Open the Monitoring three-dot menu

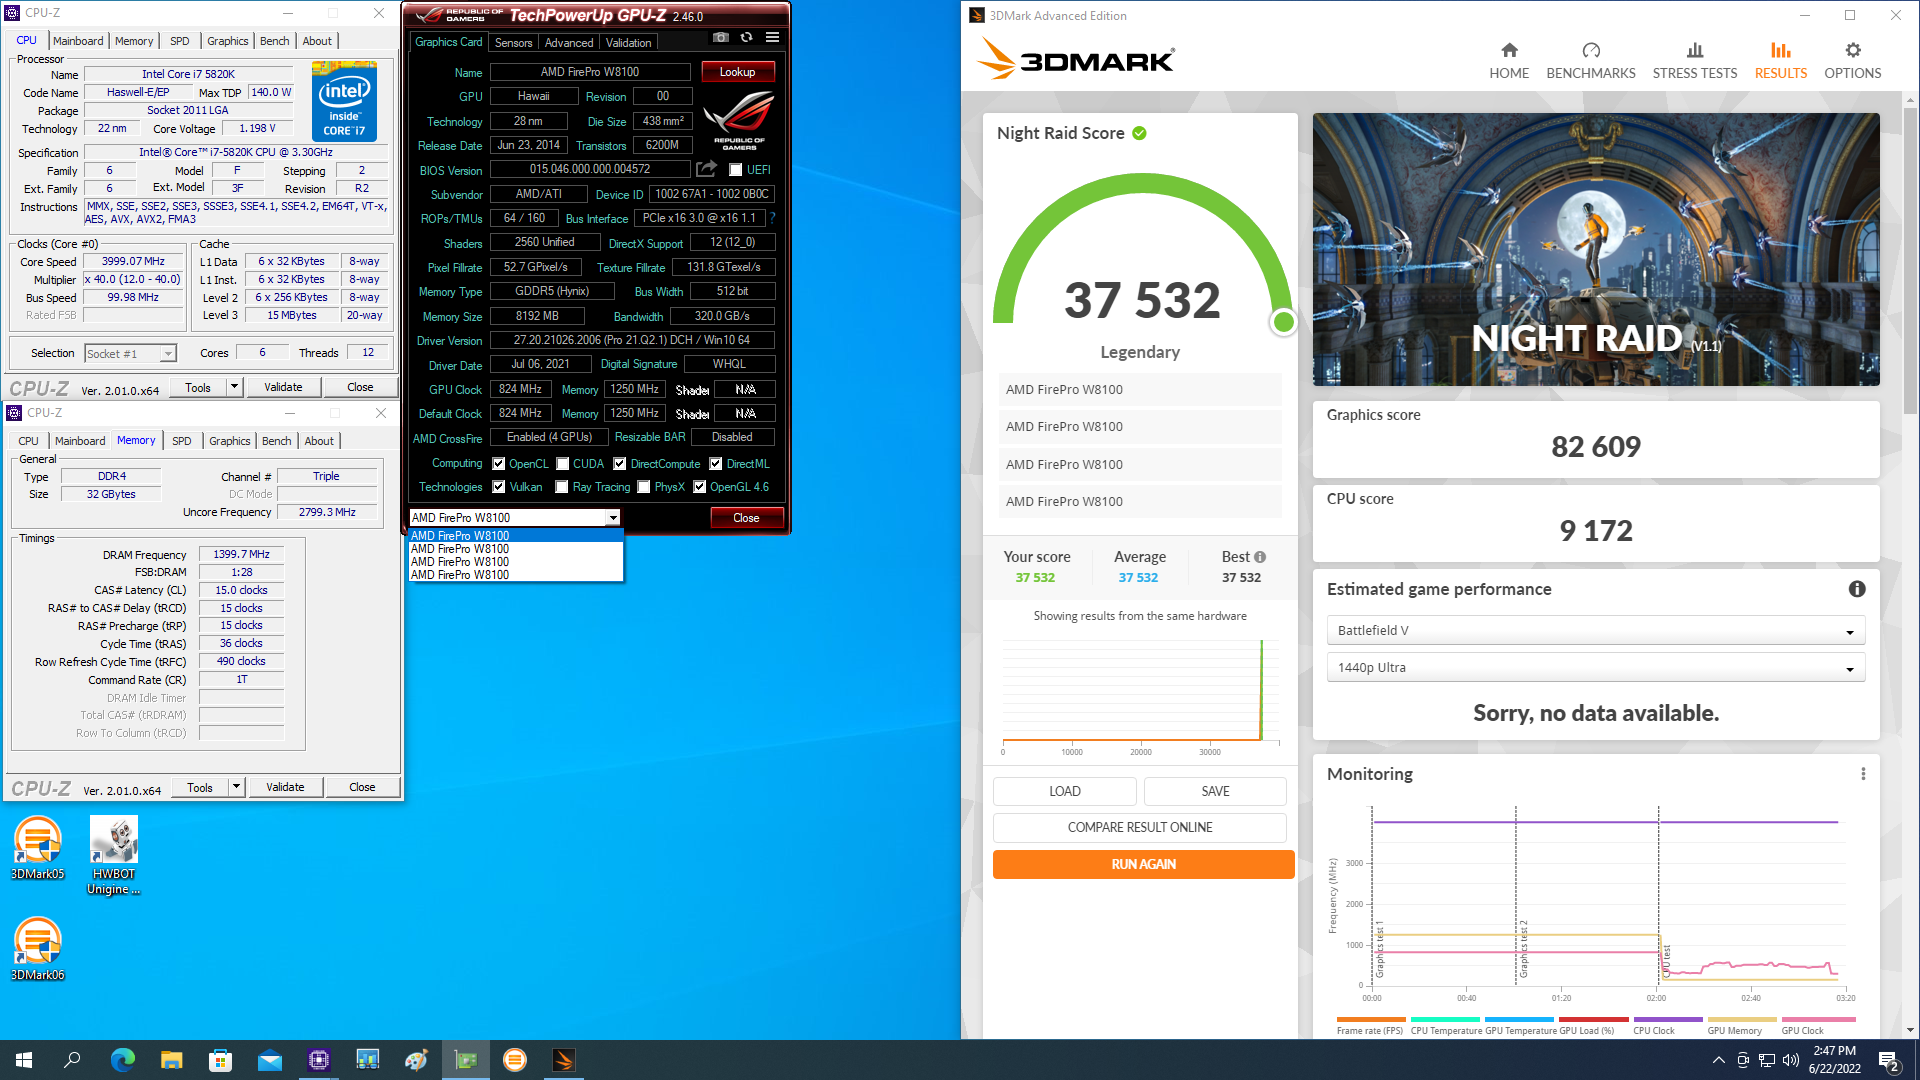click(x=1863, y=774)
